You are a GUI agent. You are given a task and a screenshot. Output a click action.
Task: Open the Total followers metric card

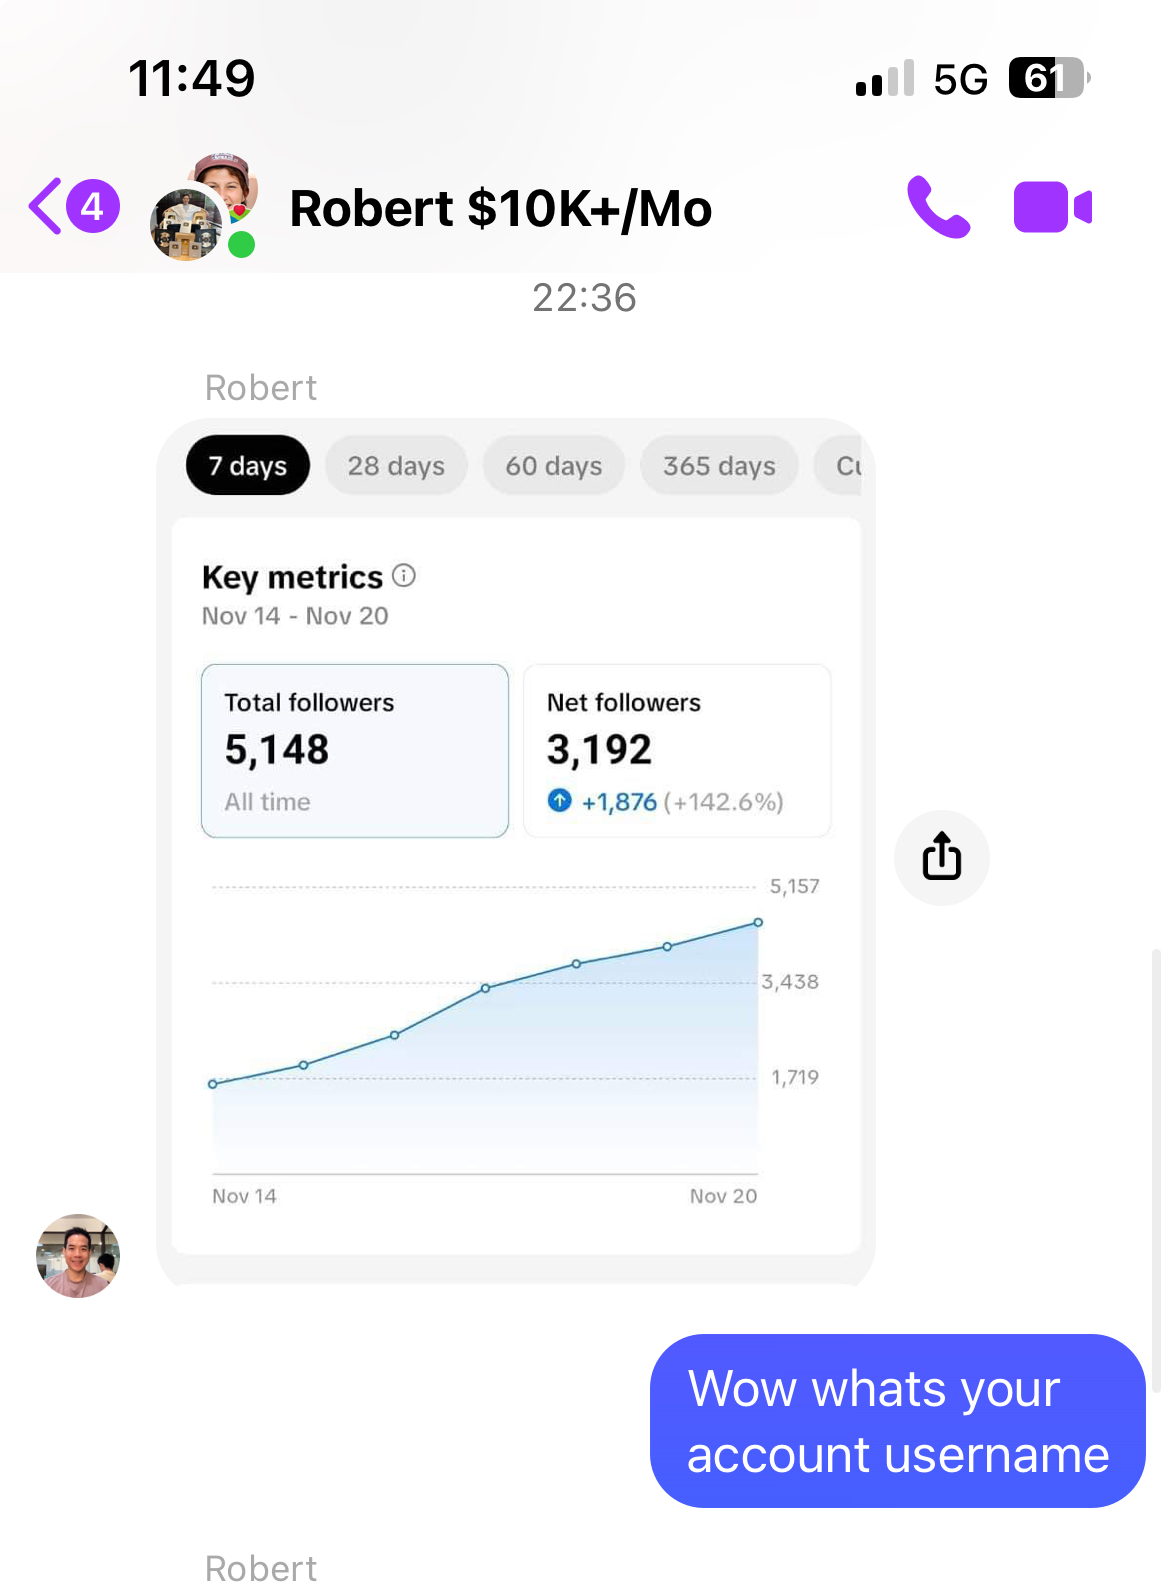click(355, 750)
